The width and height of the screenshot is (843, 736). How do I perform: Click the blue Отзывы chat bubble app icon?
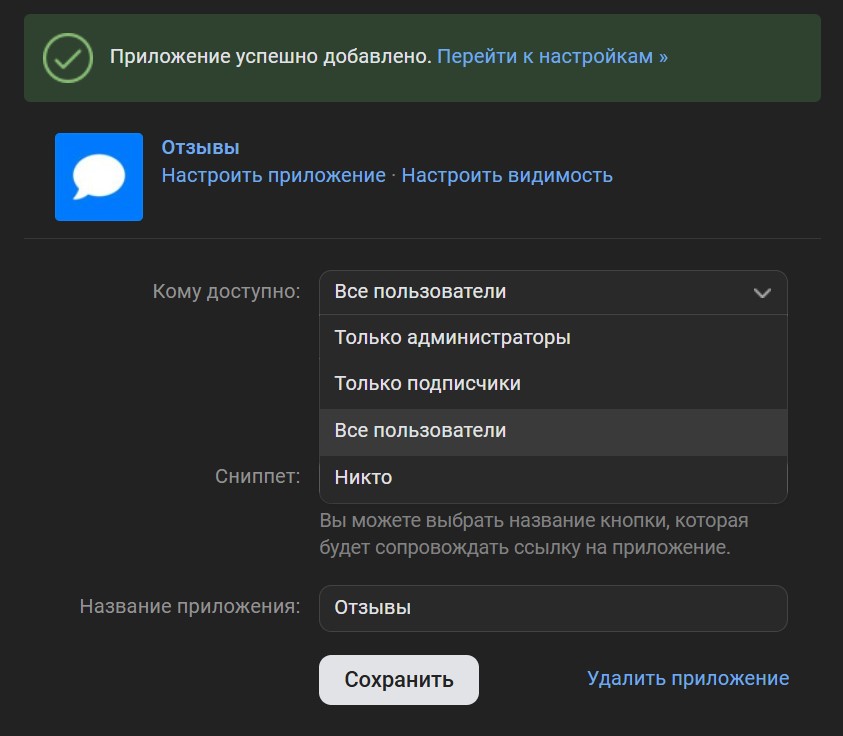[x=99, y=177]
